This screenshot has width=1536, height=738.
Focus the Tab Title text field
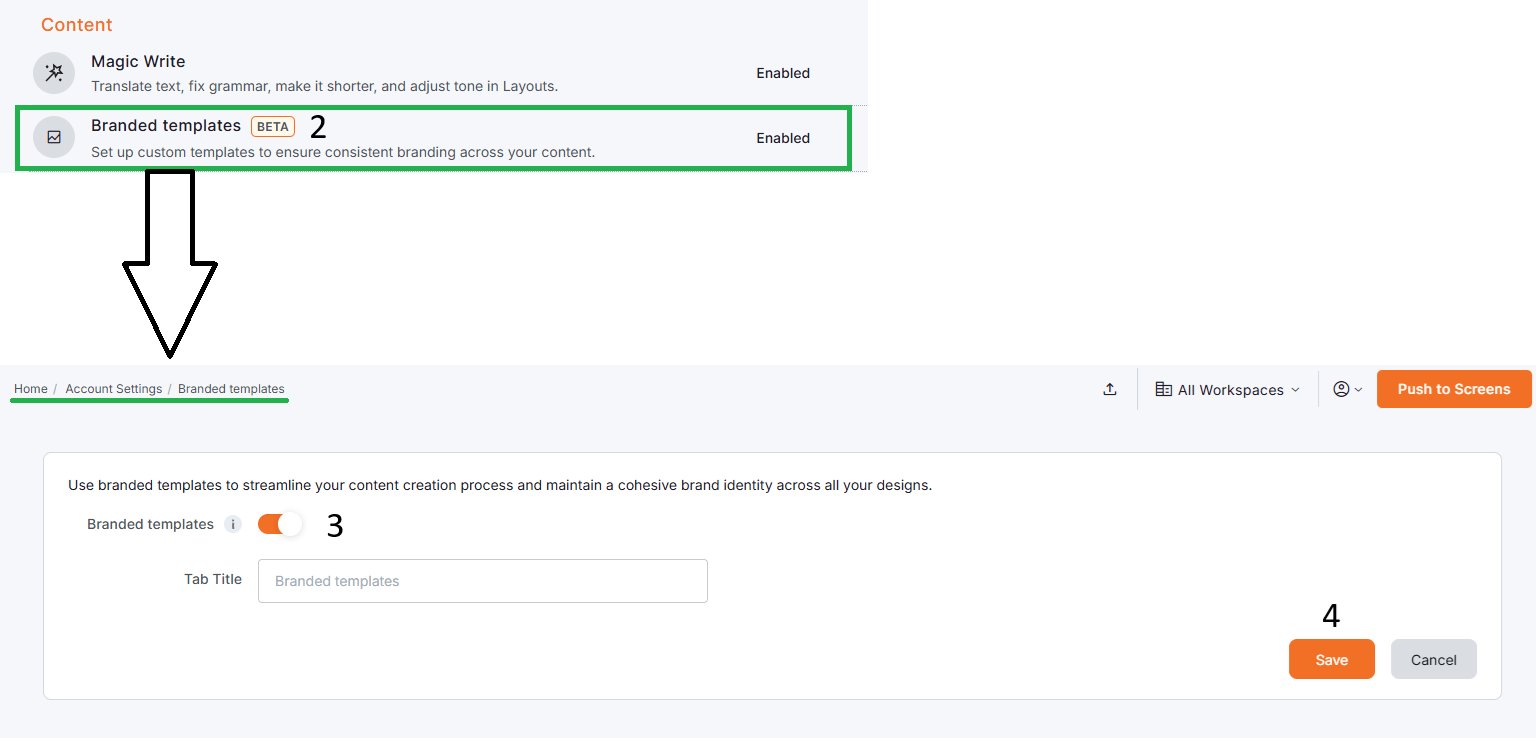(482, 581)
